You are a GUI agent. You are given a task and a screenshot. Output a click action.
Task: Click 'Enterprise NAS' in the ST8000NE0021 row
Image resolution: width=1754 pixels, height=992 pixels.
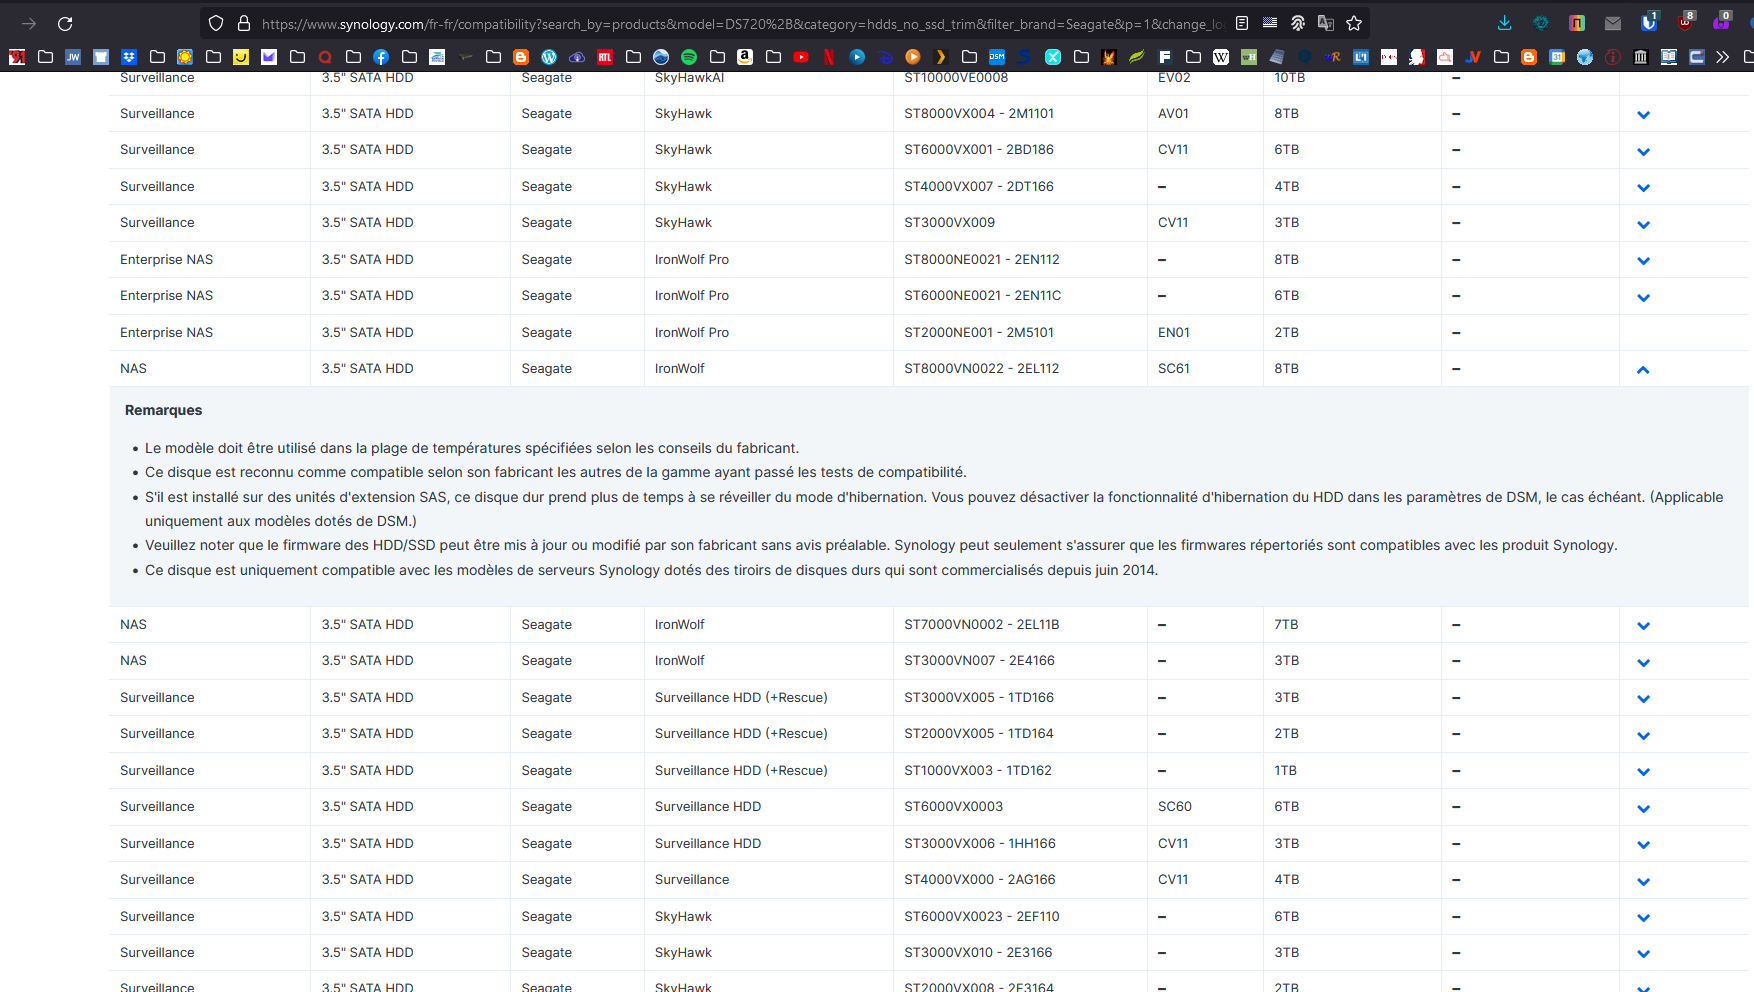tap(166, 259)
